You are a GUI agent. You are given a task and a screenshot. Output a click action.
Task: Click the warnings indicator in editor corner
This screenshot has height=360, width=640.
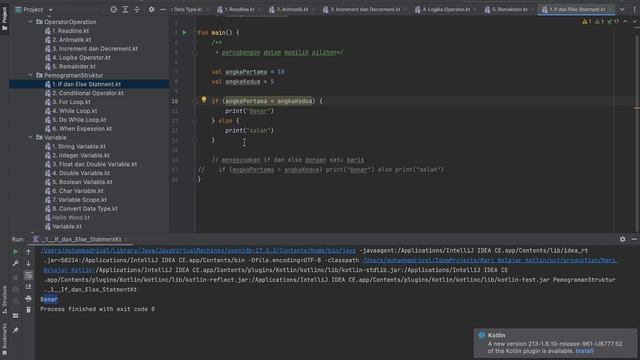click(600, 21)
